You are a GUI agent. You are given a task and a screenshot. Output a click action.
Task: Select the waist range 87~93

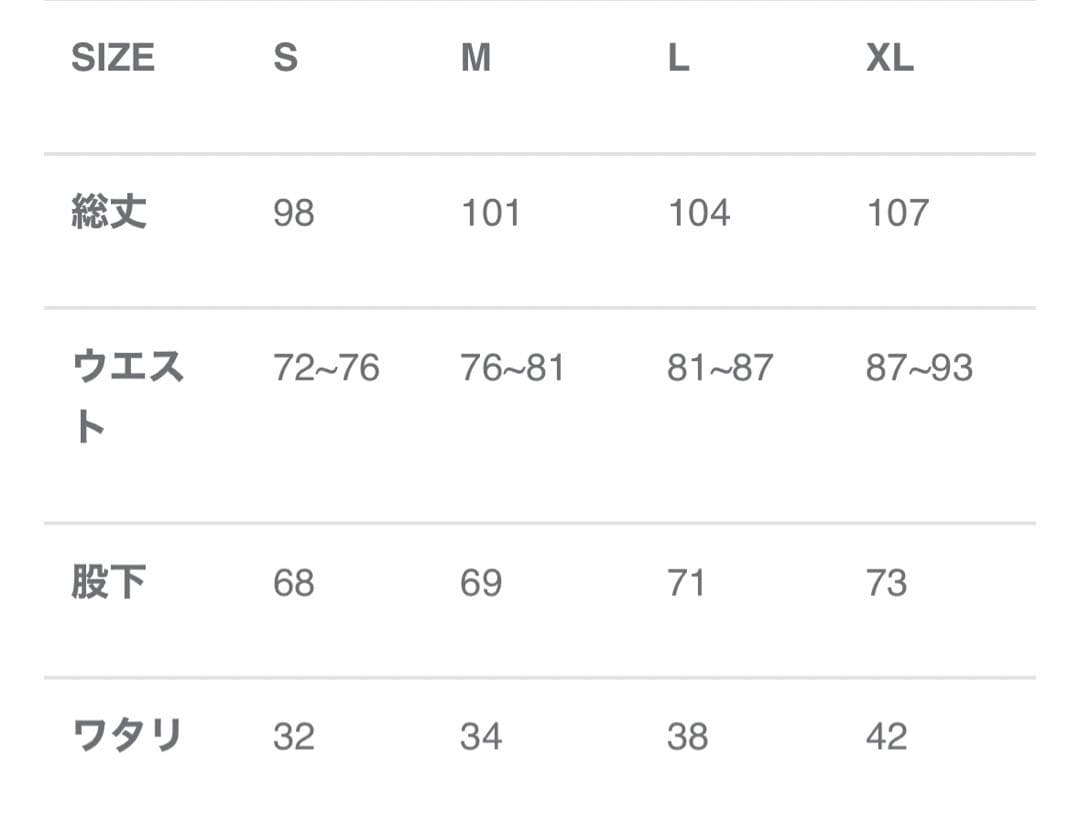coord(919,368)
